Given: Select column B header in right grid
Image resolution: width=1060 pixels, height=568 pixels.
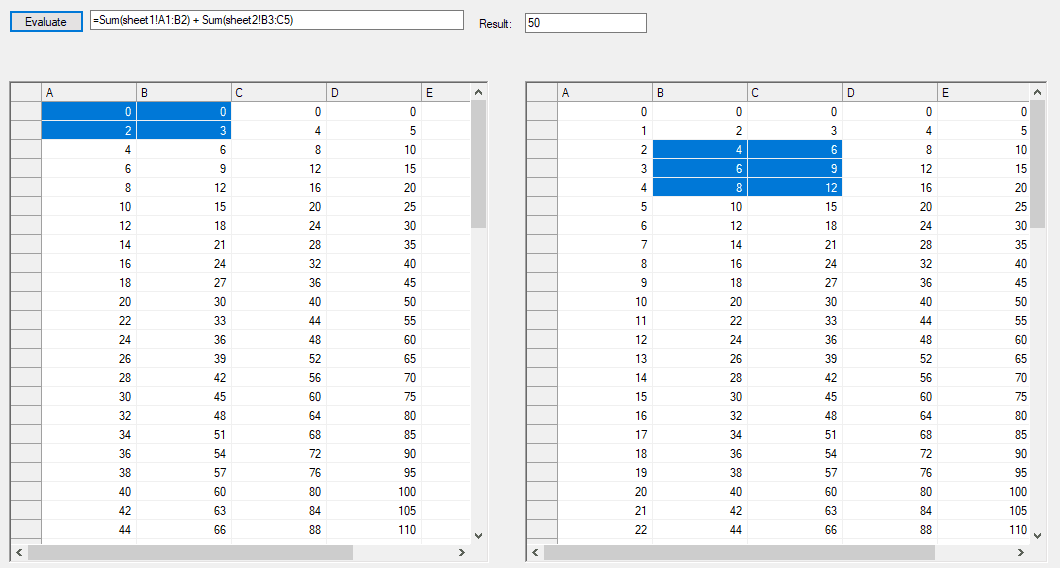Looking at the screenshot, I should click(x=700, y=93).
